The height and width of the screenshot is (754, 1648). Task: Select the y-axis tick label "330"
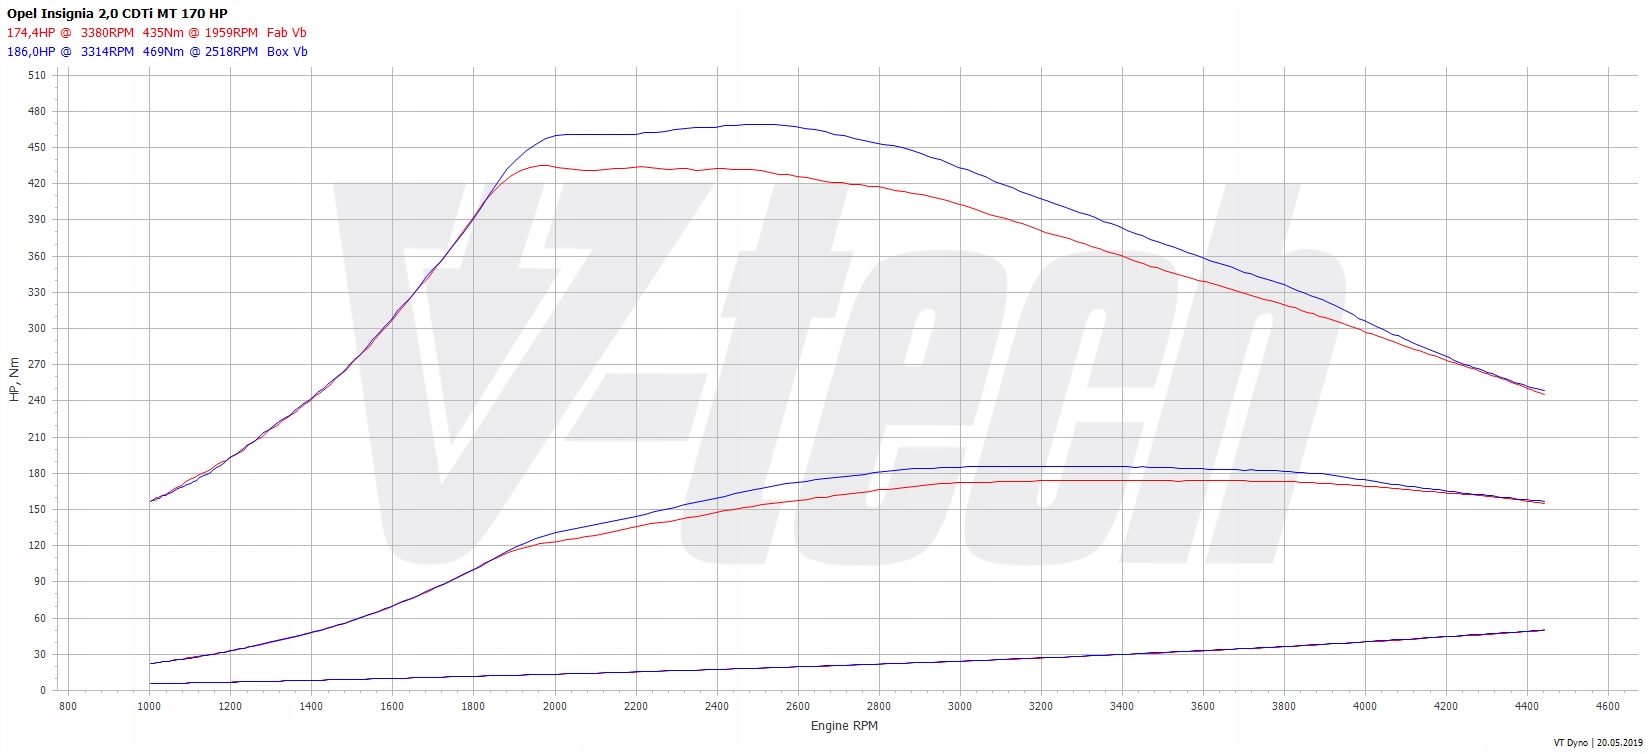point(36,292)
